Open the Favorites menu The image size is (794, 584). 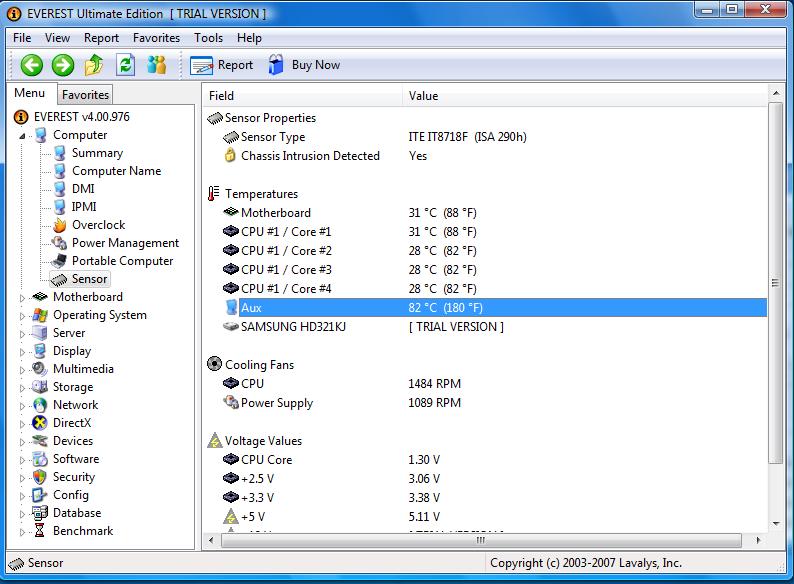(156, 38)
